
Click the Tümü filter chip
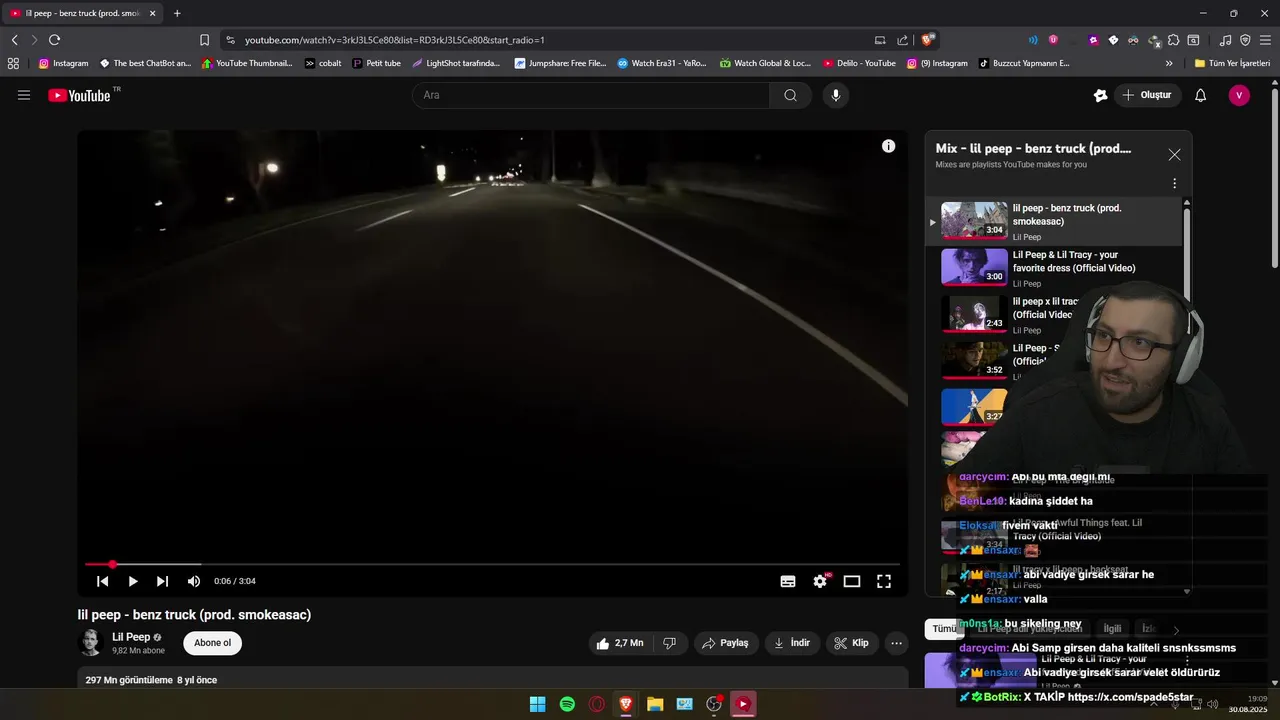tap(942, 629)
